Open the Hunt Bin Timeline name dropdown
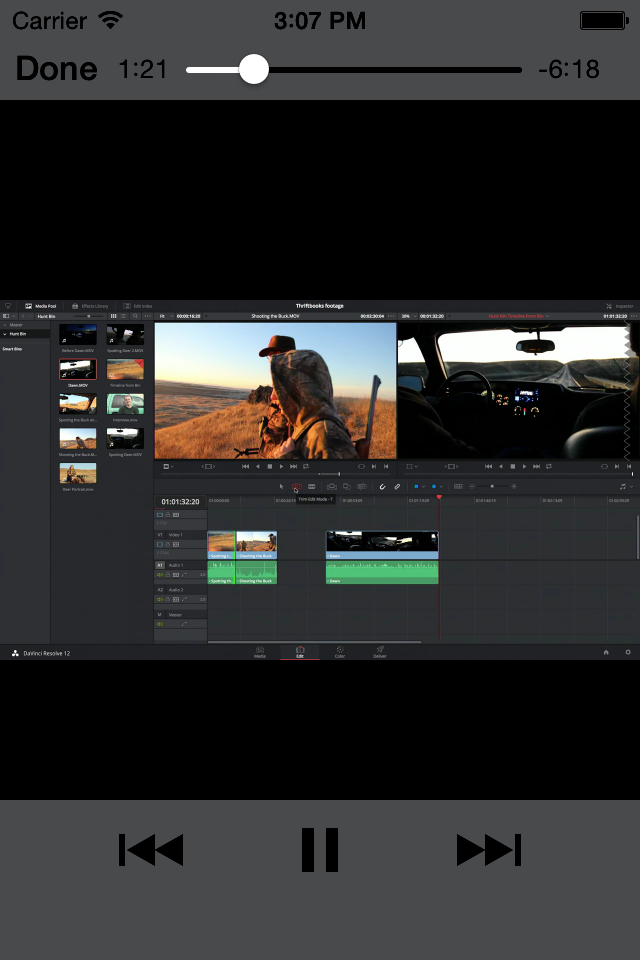Image resolution: width=640 pixels, height=960 pixels. (519, 316)
